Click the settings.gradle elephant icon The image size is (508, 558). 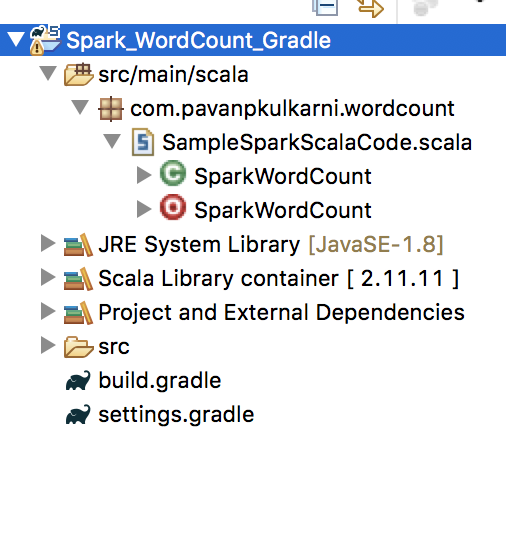click(x=78, y=415)
